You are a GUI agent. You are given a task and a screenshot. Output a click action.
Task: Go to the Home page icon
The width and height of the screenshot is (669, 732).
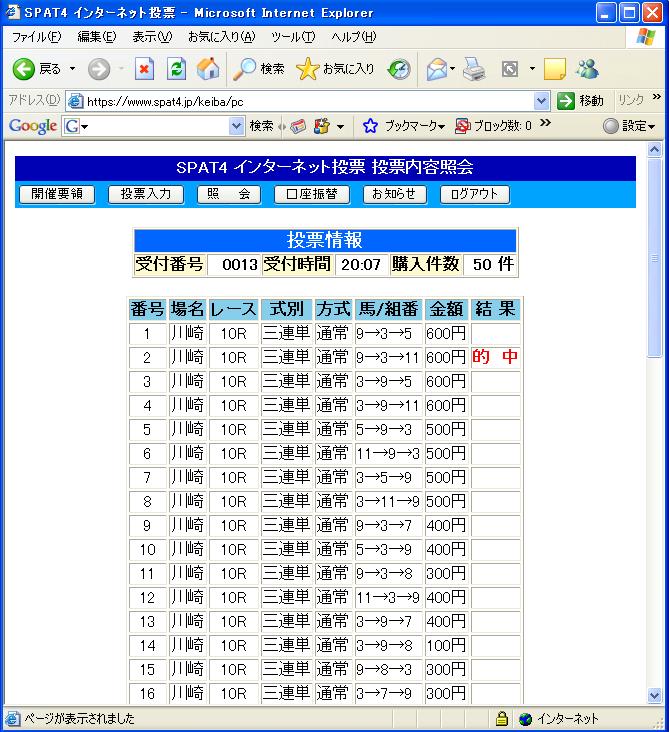(208, 69)
